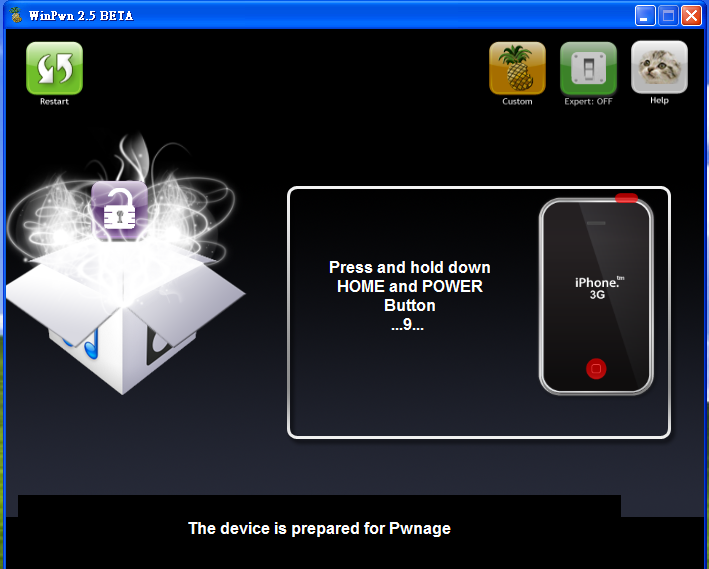Open Help via the cat icon
Screen dimensions: 709x569
click(659, 67)
